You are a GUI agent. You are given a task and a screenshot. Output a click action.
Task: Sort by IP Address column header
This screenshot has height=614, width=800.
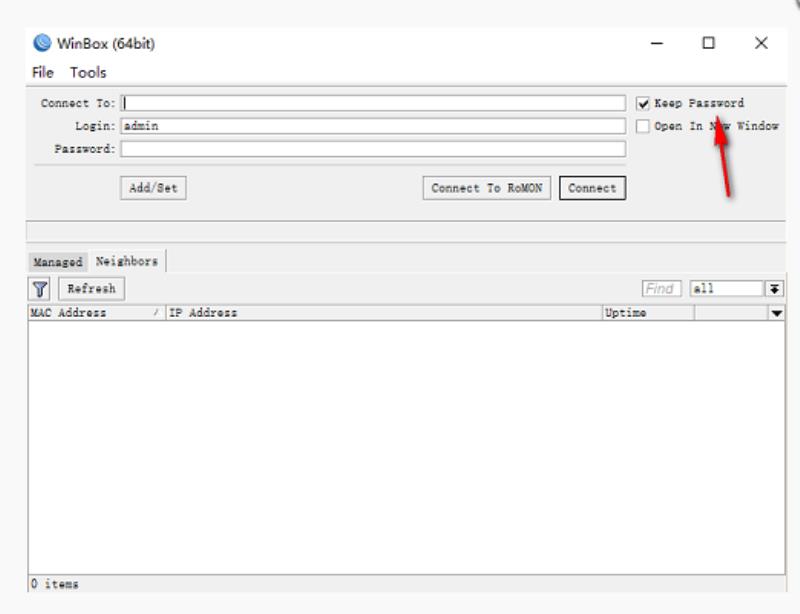point(384,313)
